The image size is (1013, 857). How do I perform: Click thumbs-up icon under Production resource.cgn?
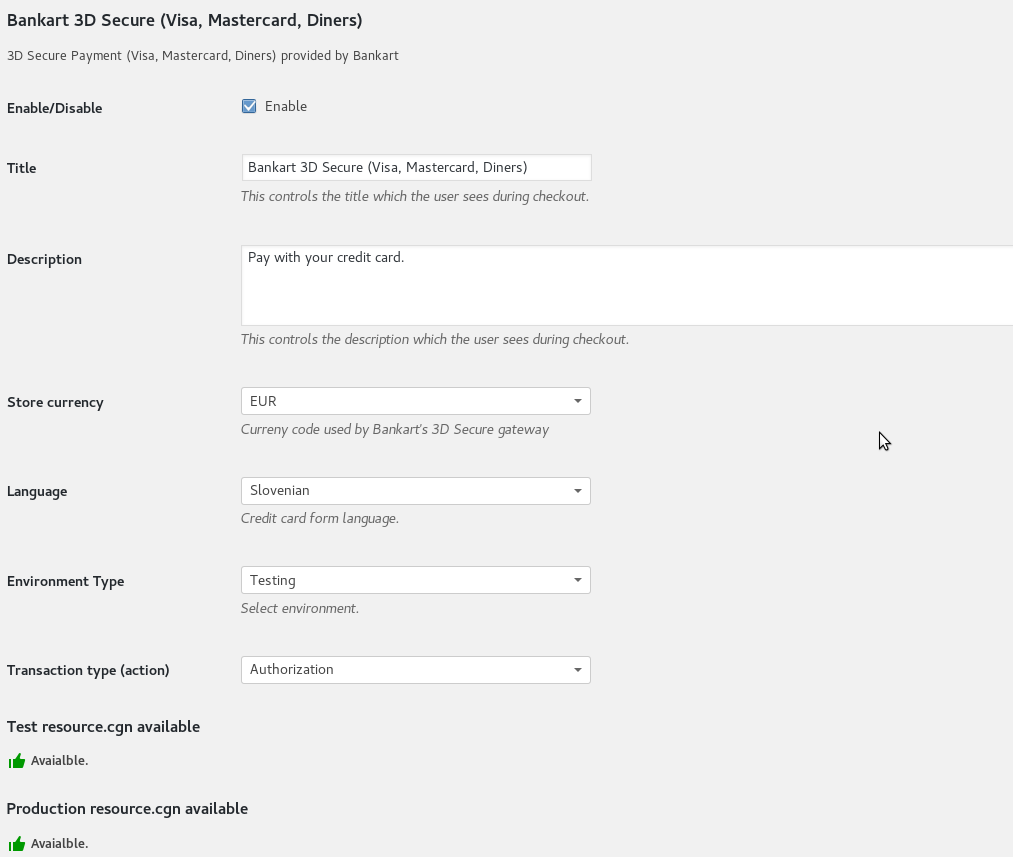(17, 843)
